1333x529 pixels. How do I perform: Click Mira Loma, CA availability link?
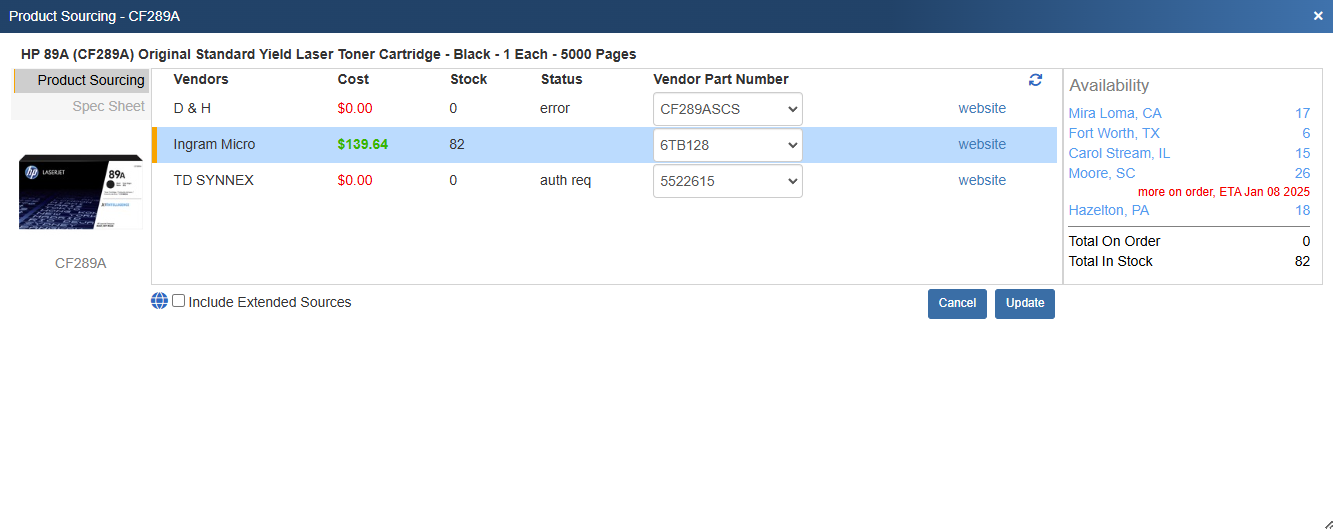pyautogui.click(x=1115, y=114)
